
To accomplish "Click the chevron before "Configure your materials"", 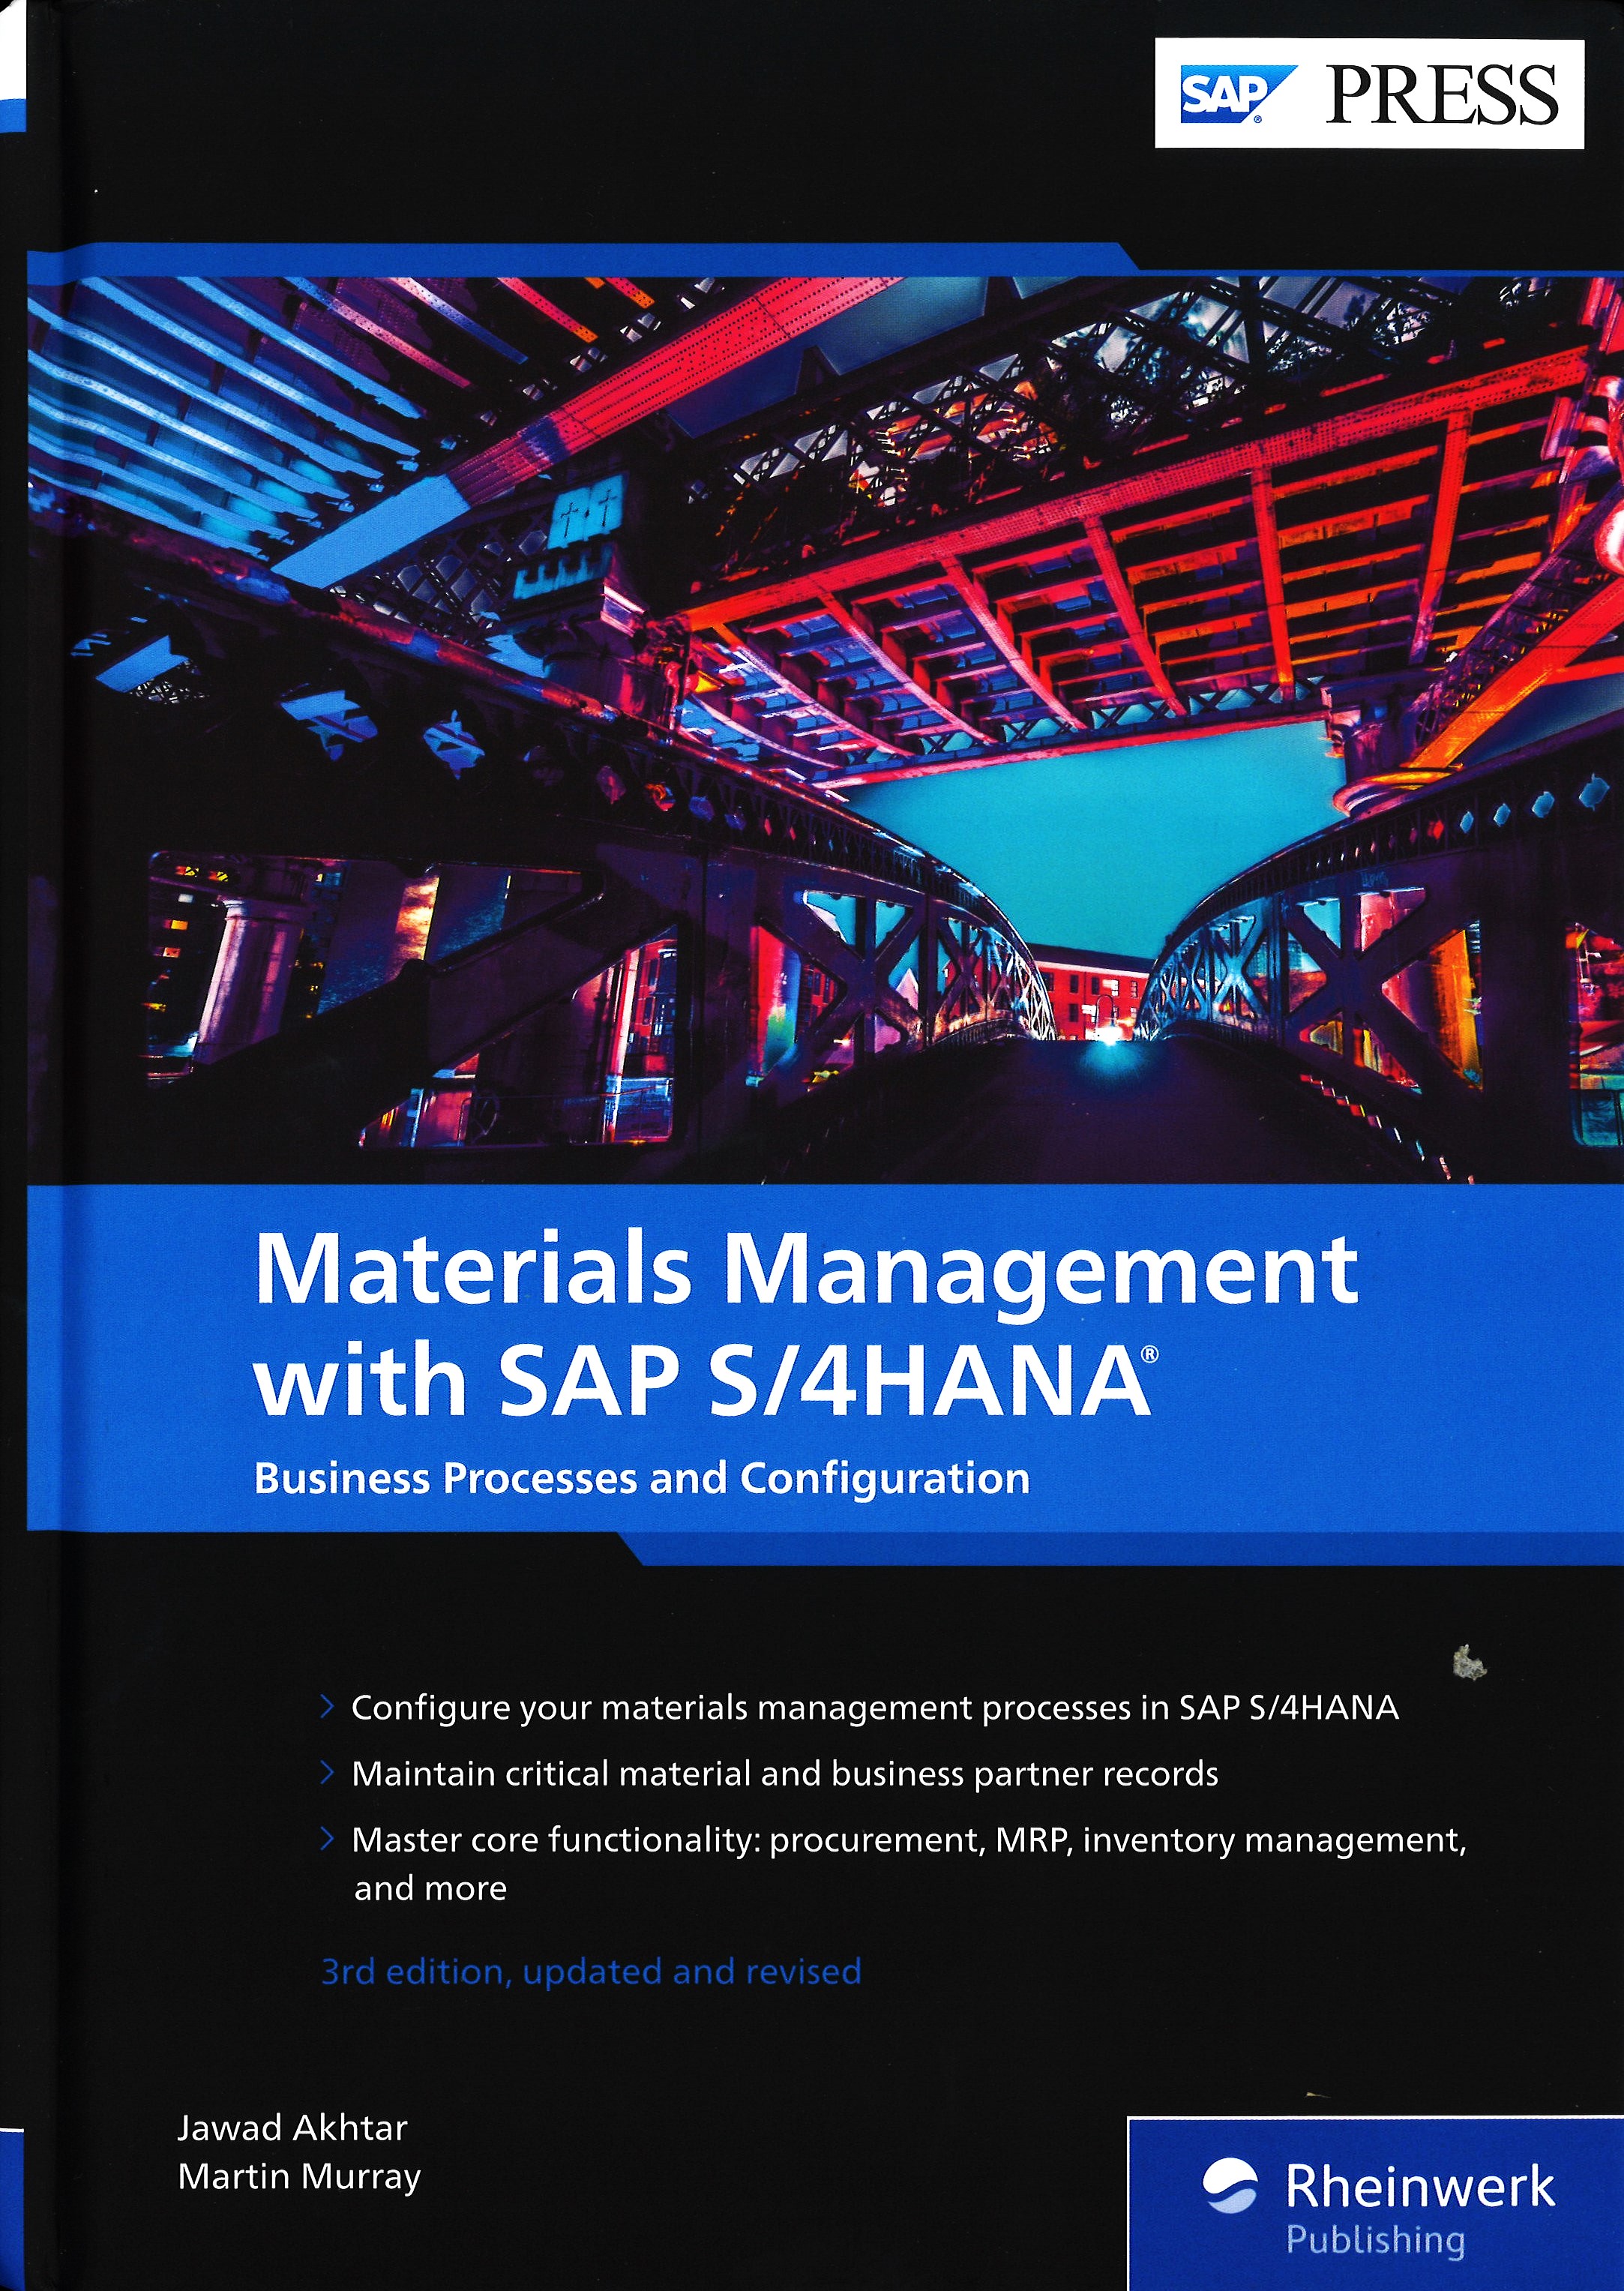I will click(x=326, y=1707).
